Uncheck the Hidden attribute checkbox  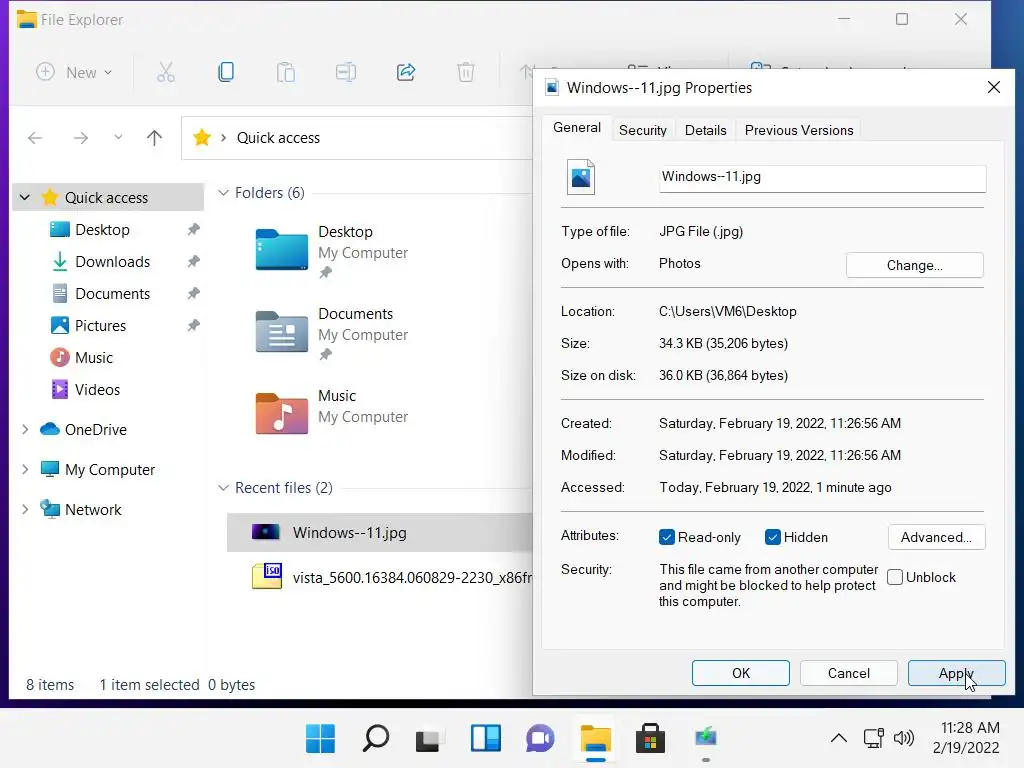tap(773, 537)
